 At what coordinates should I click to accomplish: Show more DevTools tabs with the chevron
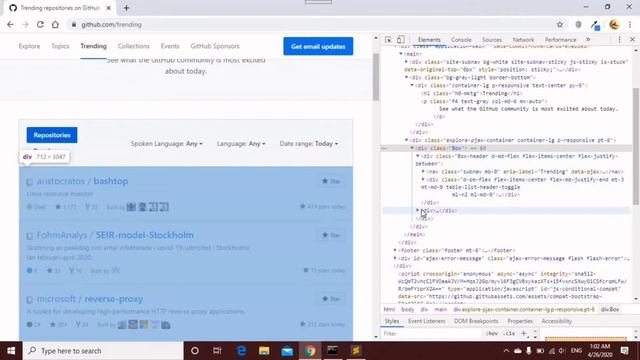588,40
